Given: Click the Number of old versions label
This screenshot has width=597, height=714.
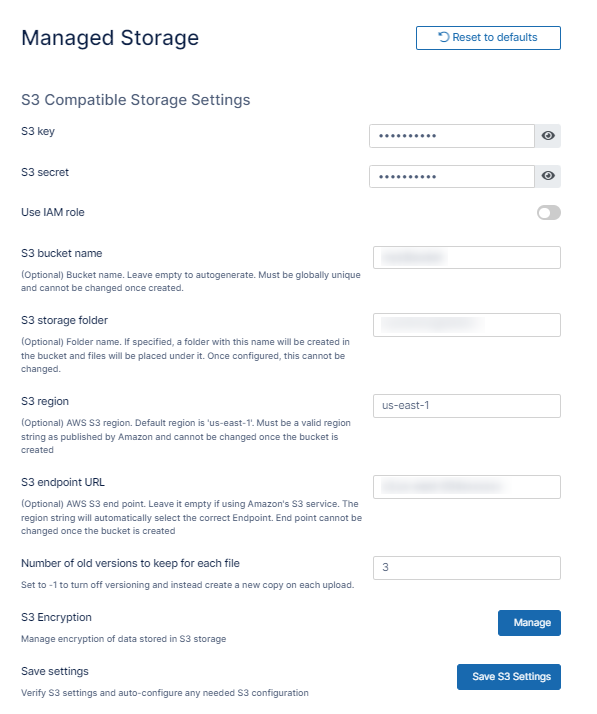Looking at the screenshot, I should pyautogui.click(x=130, y=563).
